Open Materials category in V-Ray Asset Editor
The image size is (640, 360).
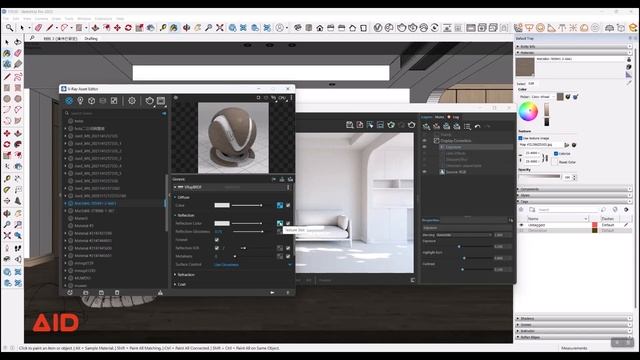coord(69,100)
